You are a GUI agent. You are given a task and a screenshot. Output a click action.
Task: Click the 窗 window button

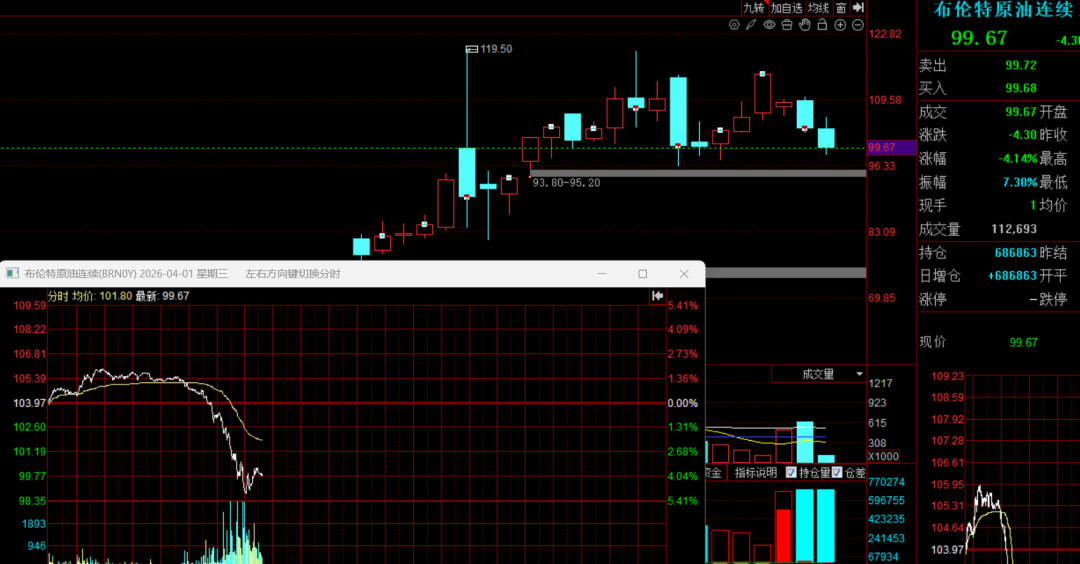click(x=841, y=8)
